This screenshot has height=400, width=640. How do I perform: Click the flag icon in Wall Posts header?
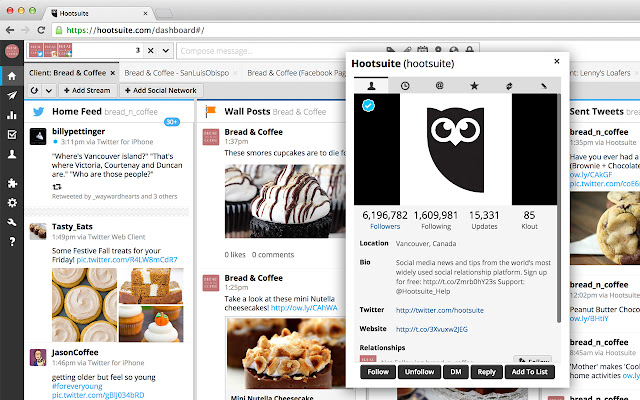[x=211, y=111]
